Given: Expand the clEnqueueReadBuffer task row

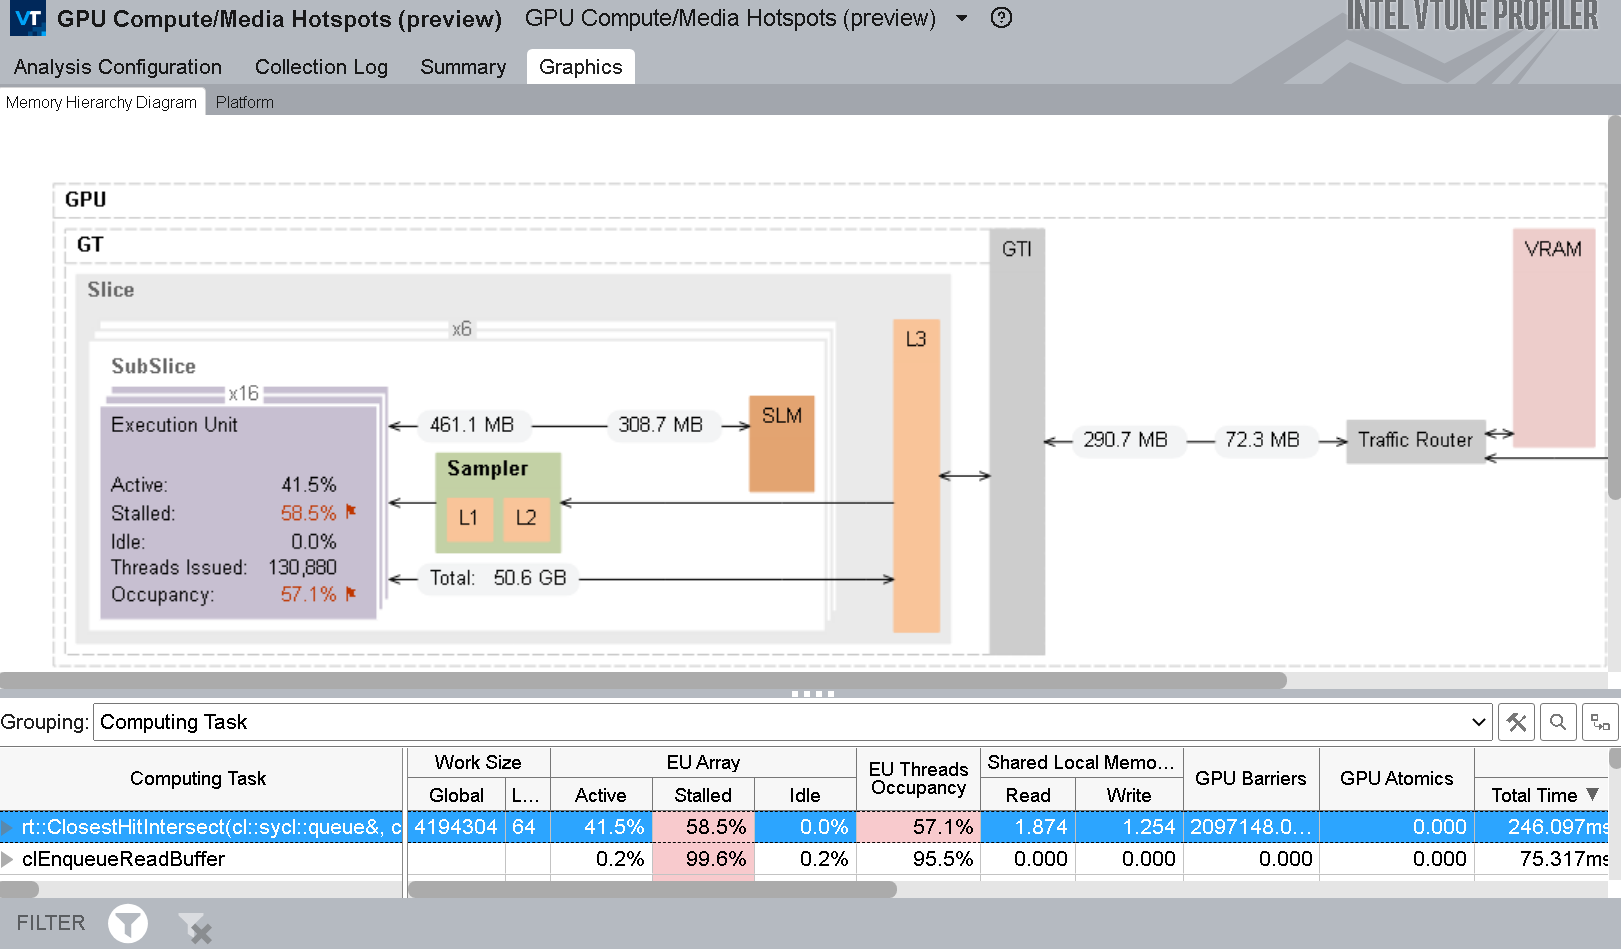Looking at the screenshot, I should [7, 859].
